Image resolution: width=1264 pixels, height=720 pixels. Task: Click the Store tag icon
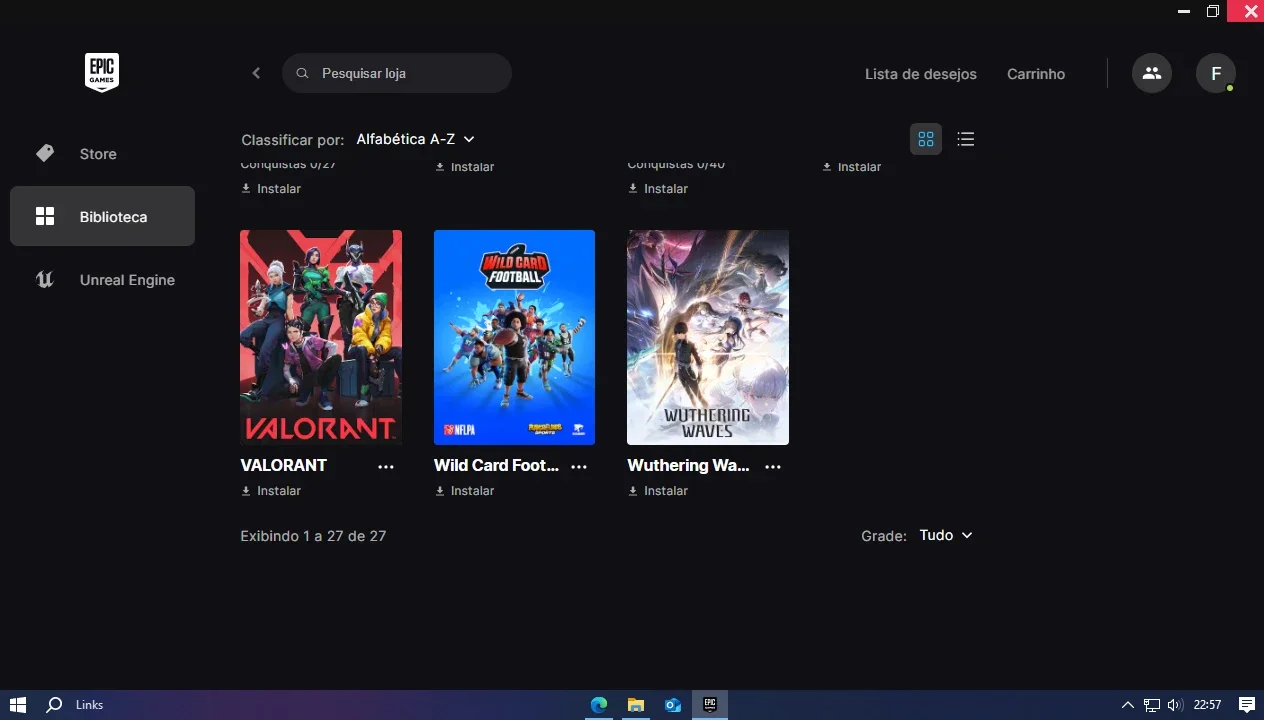[x=45, y=153]
